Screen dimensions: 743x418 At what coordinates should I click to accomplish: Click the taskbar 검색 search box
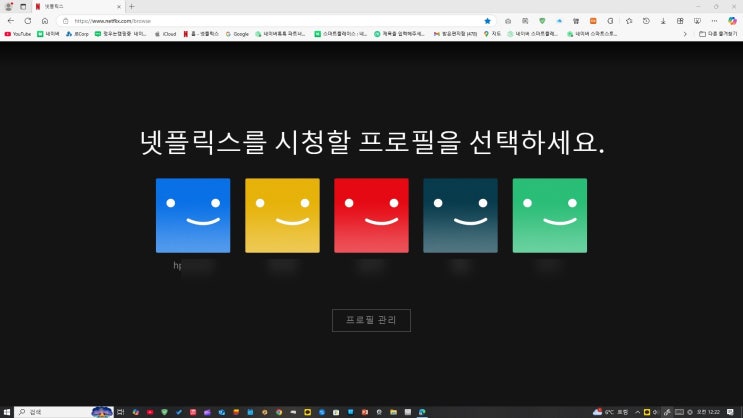pyautogui.click(x=64, y=412)
